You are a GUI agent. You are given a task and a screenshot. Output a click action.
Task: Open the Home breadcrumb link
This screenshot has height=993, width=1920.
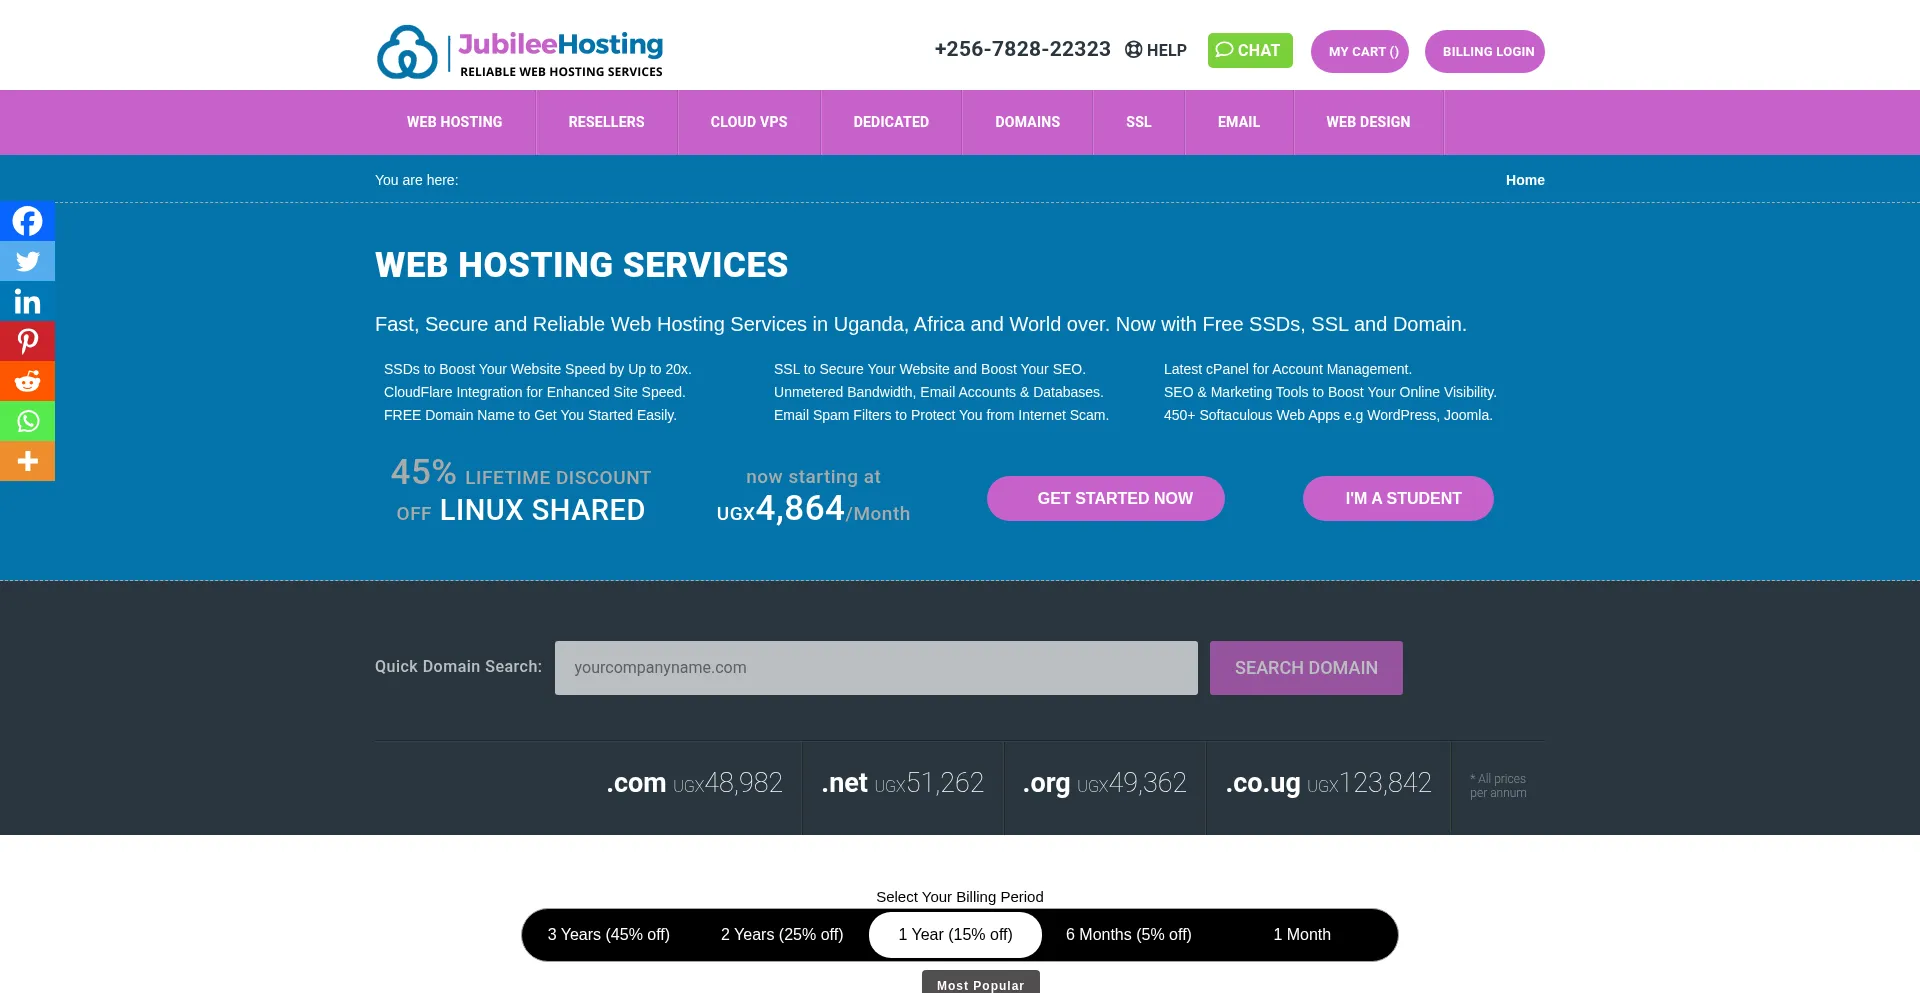click(1525, 180)
